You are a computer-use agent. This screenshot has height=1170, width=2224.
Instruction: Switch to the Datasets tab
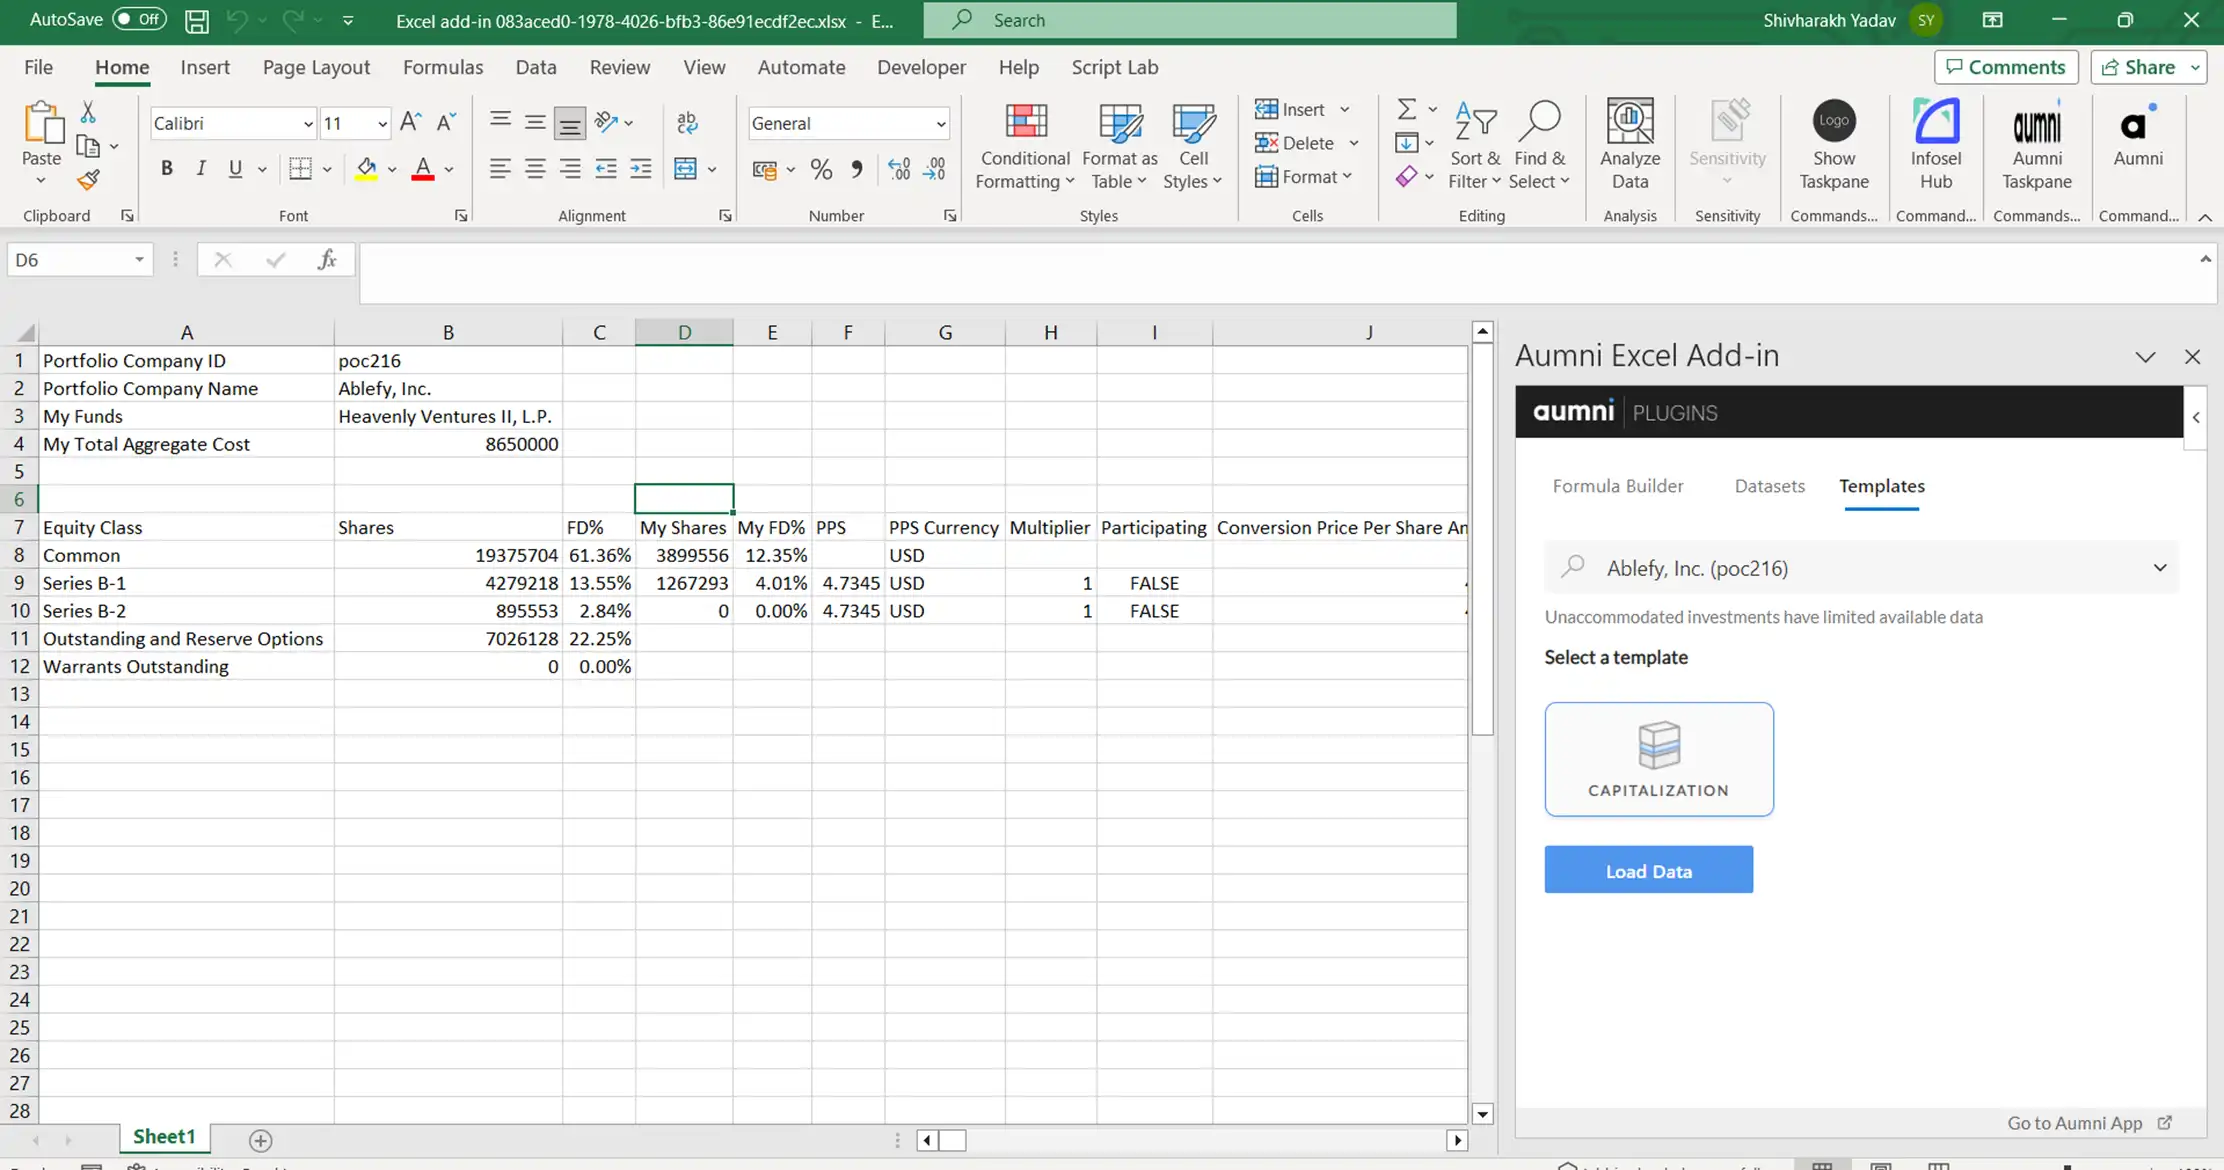pos(1769,486)
